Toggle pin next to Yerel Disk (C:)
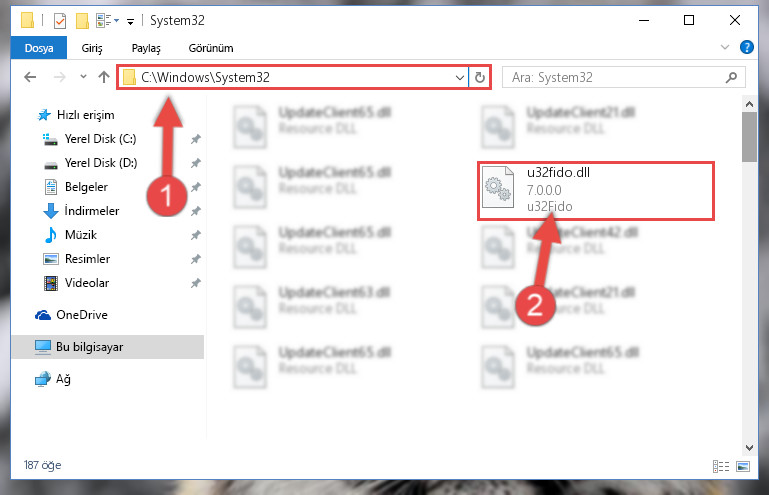769x495 pixels. tap(196, 139)
